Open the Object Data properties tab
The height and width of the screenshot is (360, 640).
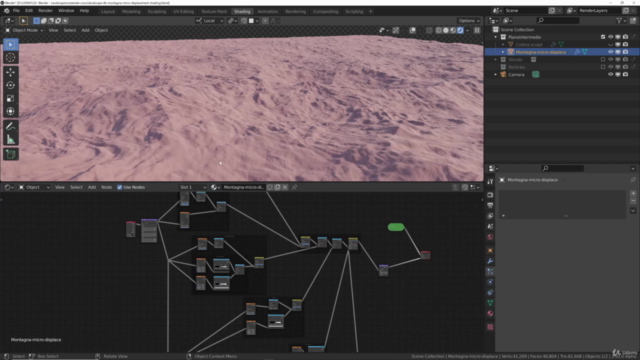[490, 303]
